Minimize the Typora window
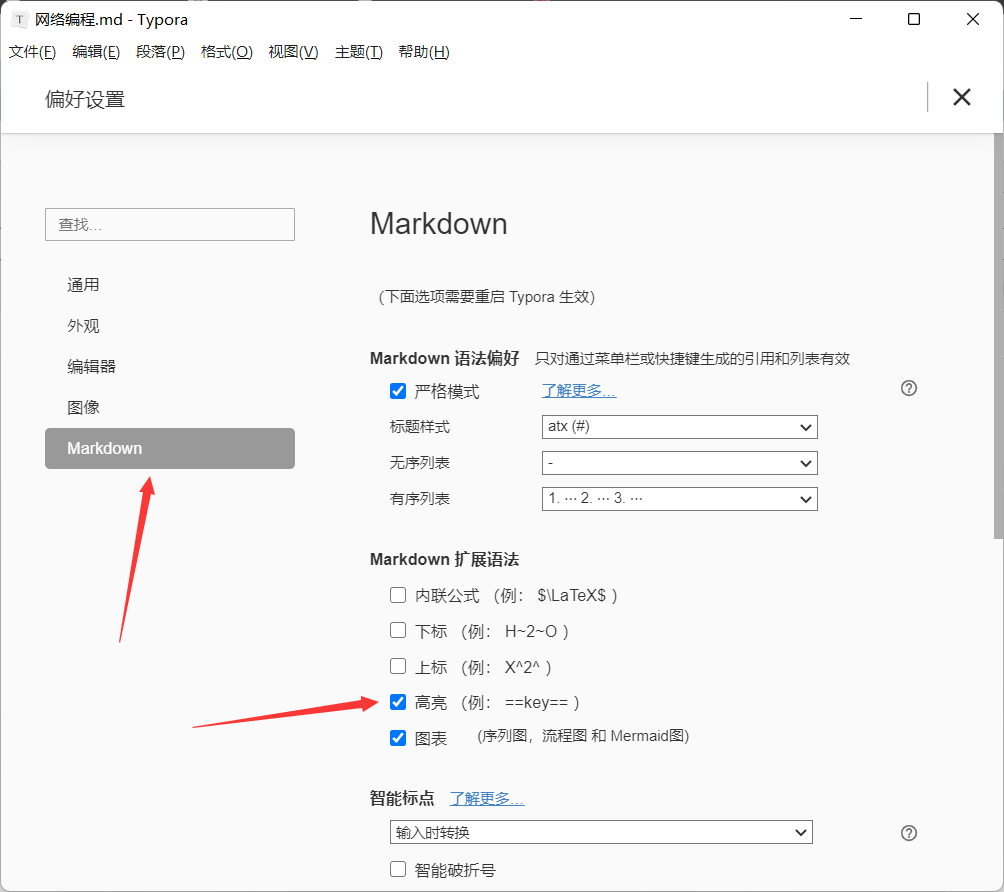Image resolution: width=1004 pixels, height=892 pixels. [x=855, y=19]
